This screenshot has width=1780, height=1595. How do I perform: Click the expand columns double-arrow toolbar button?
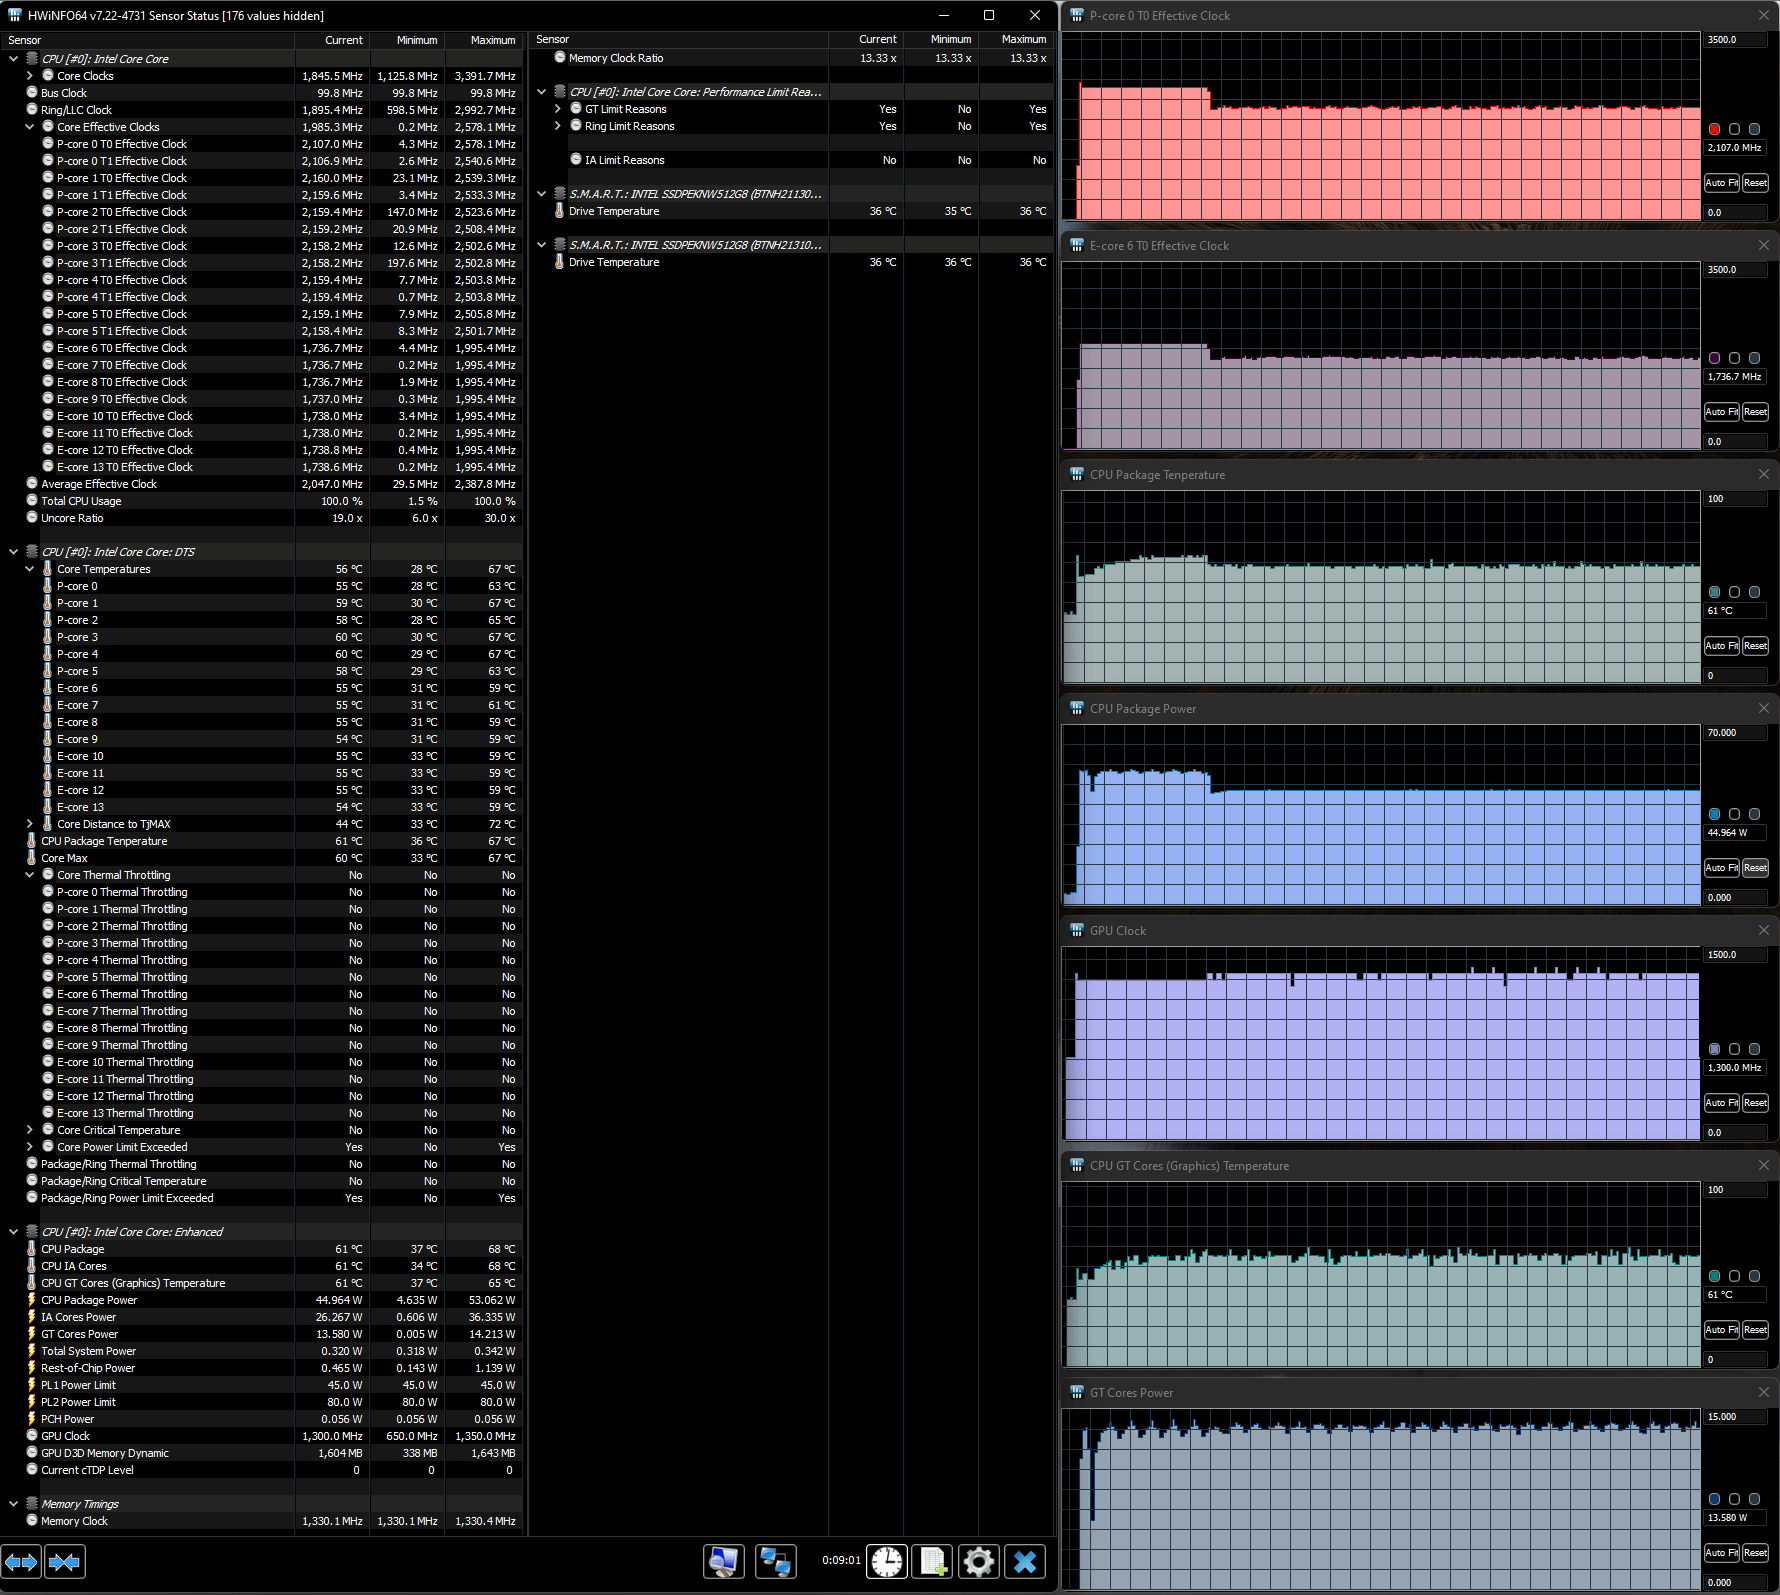[22, 1561]
